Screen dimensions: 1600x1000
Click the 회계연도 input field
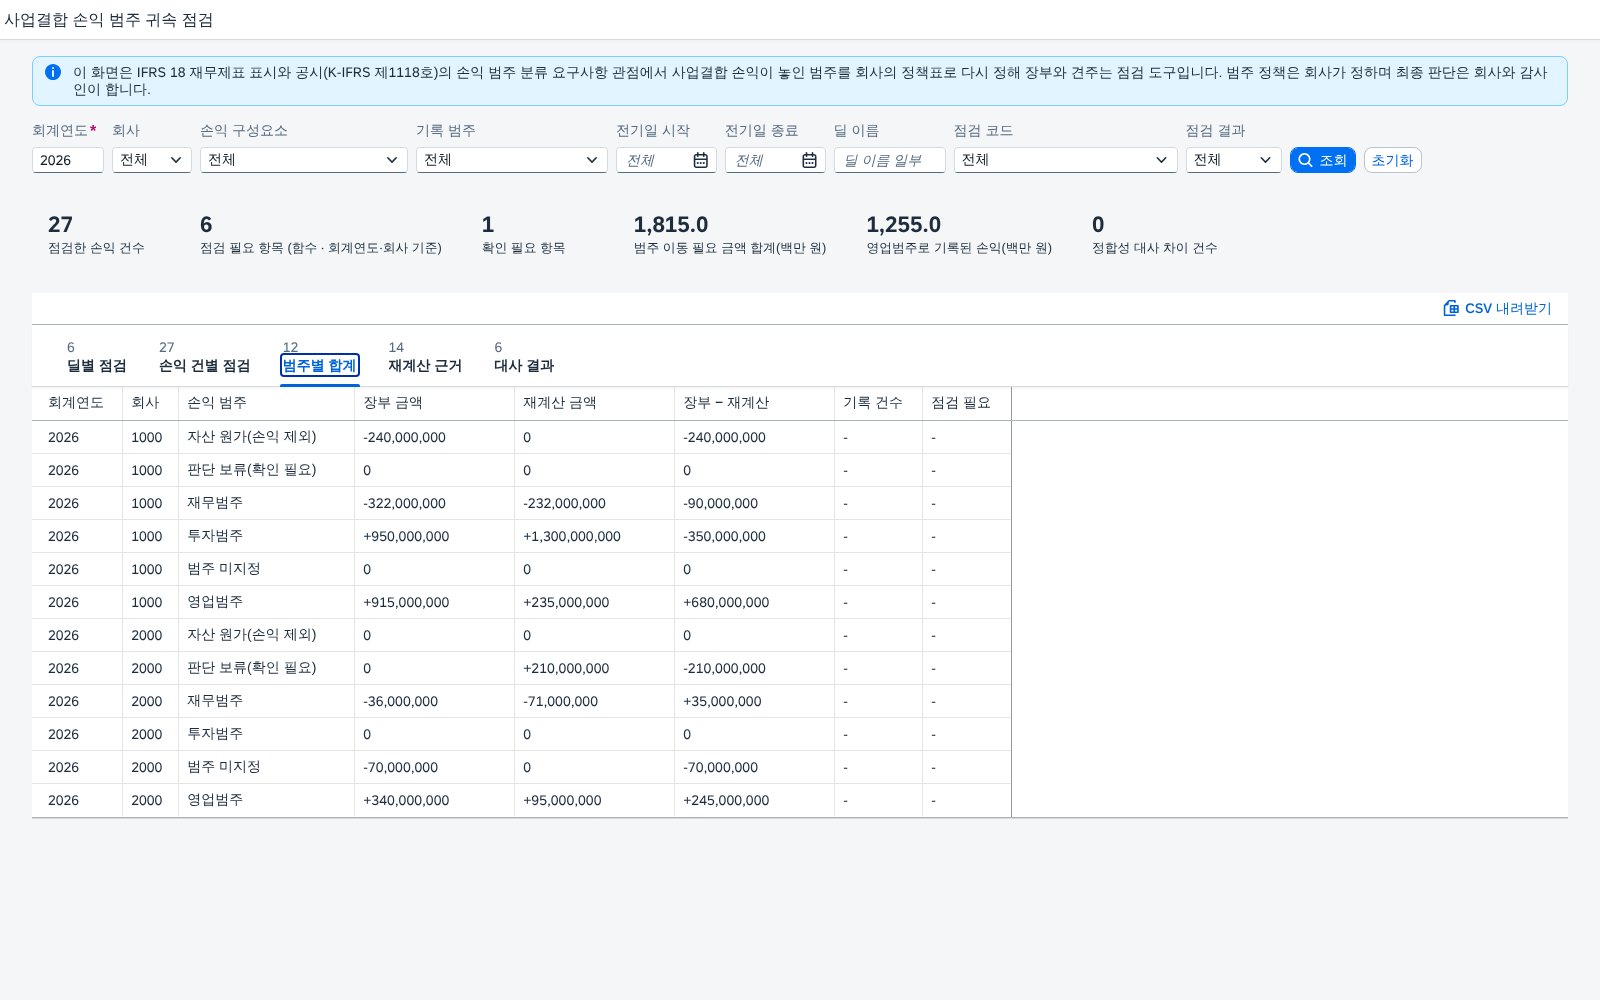68,160
